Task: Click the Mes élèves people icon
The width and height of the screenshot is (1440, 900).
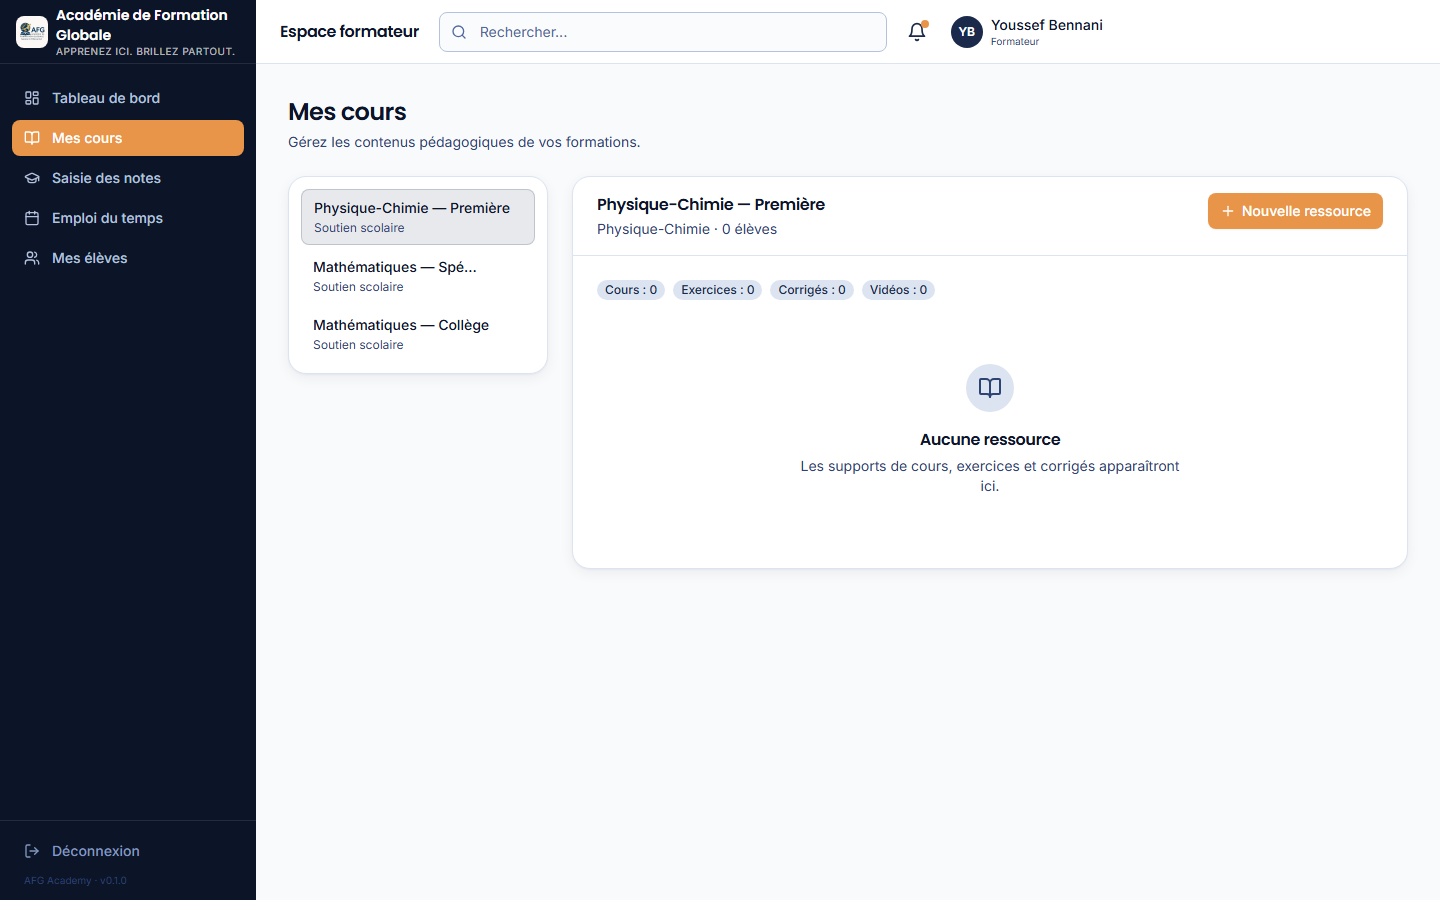Action: pyautogui.click(x=32, y=258)
